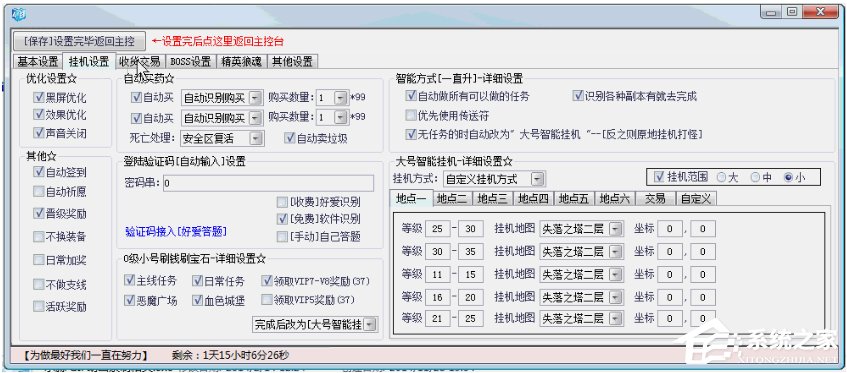Screen dimensions: 847x373
Task: Enable 领取VIP5奖励 checkbox
Action: 307,300
